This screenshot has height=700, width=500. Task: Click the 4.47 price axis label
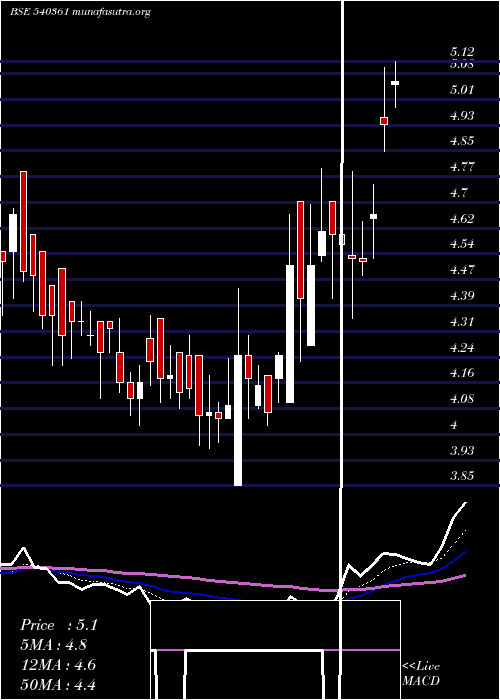[x=462, y=270]
